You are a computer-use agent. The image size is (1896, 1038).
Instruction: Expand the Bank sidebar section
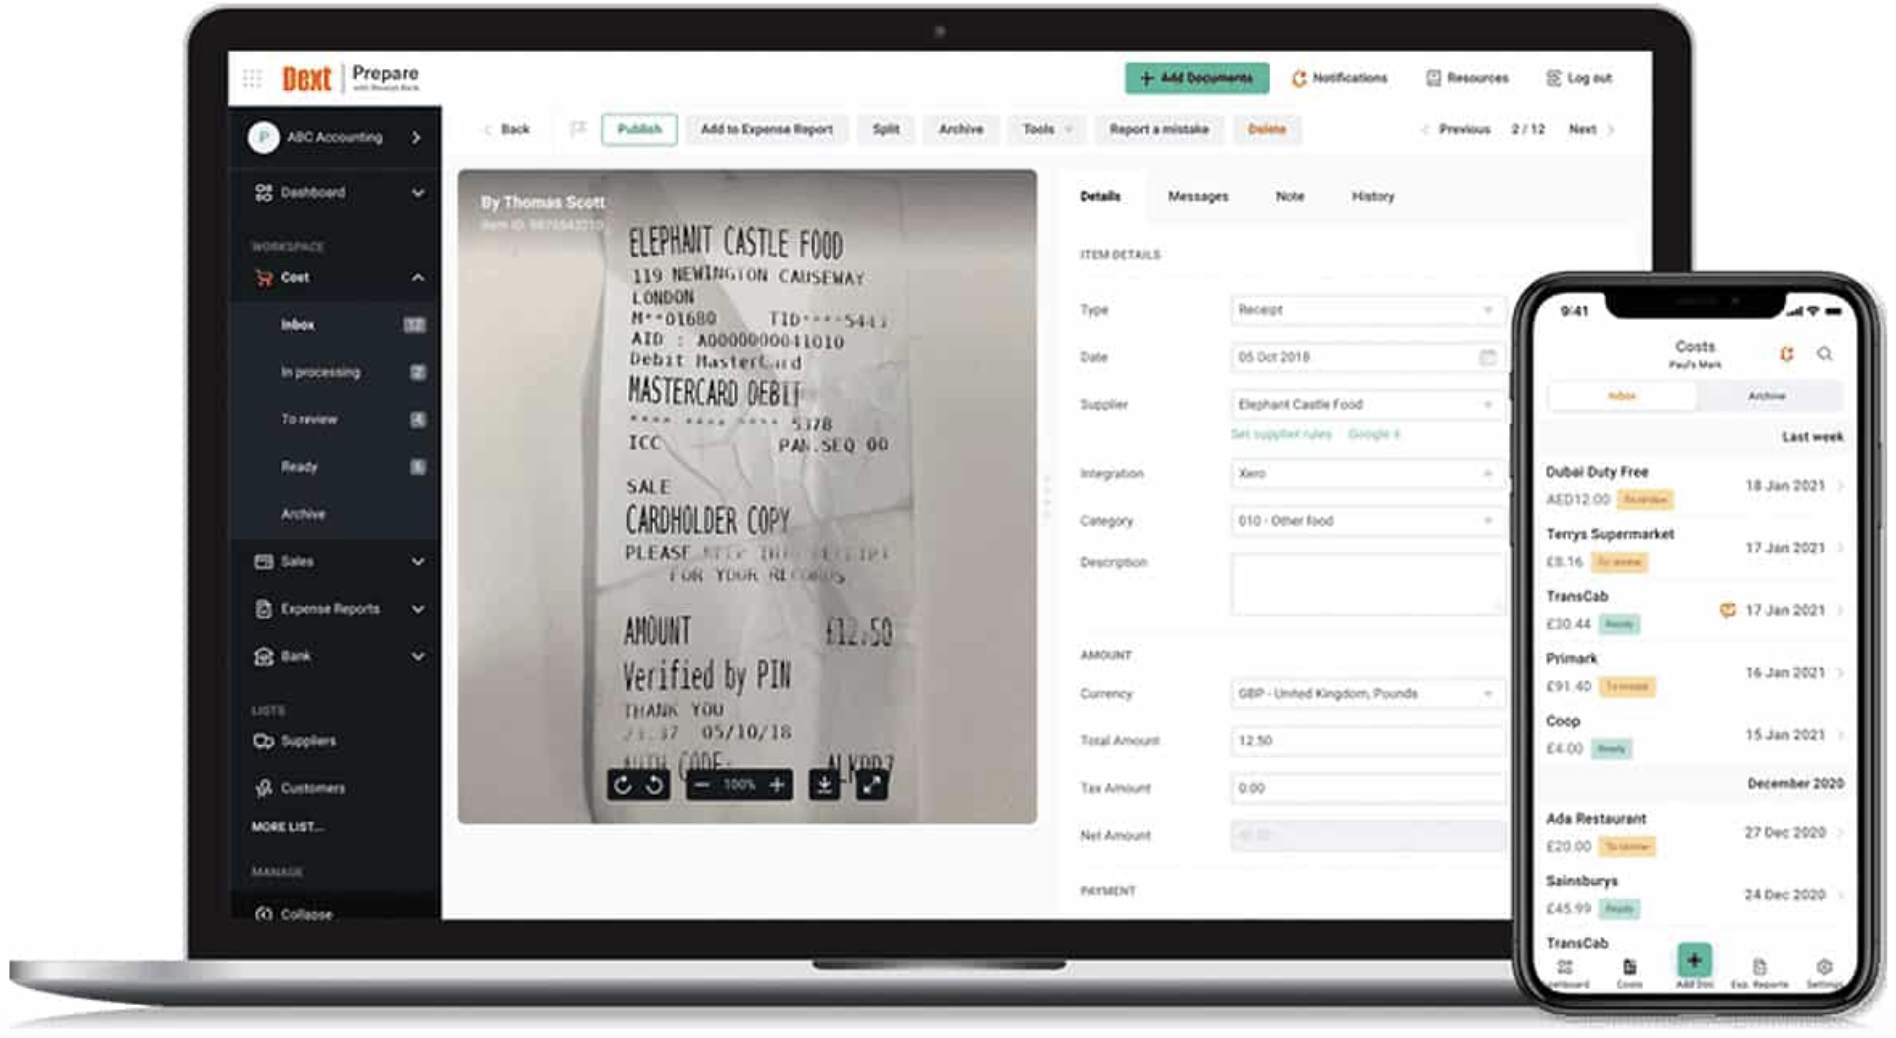tap(418, 657)
